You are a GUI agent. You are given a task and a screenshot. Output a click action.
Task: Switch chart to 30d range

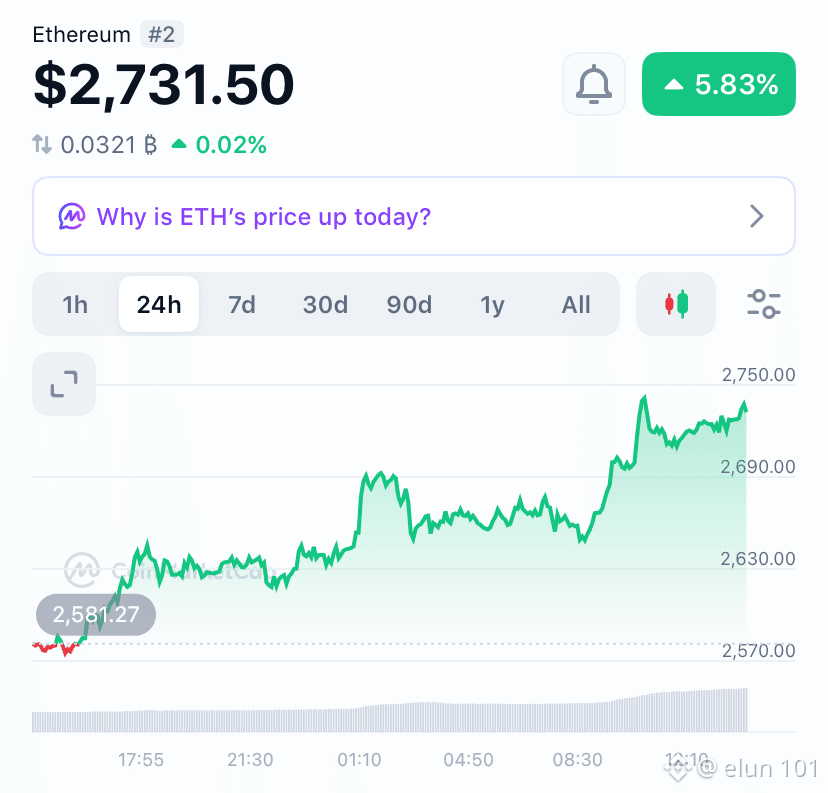[325, 305]
